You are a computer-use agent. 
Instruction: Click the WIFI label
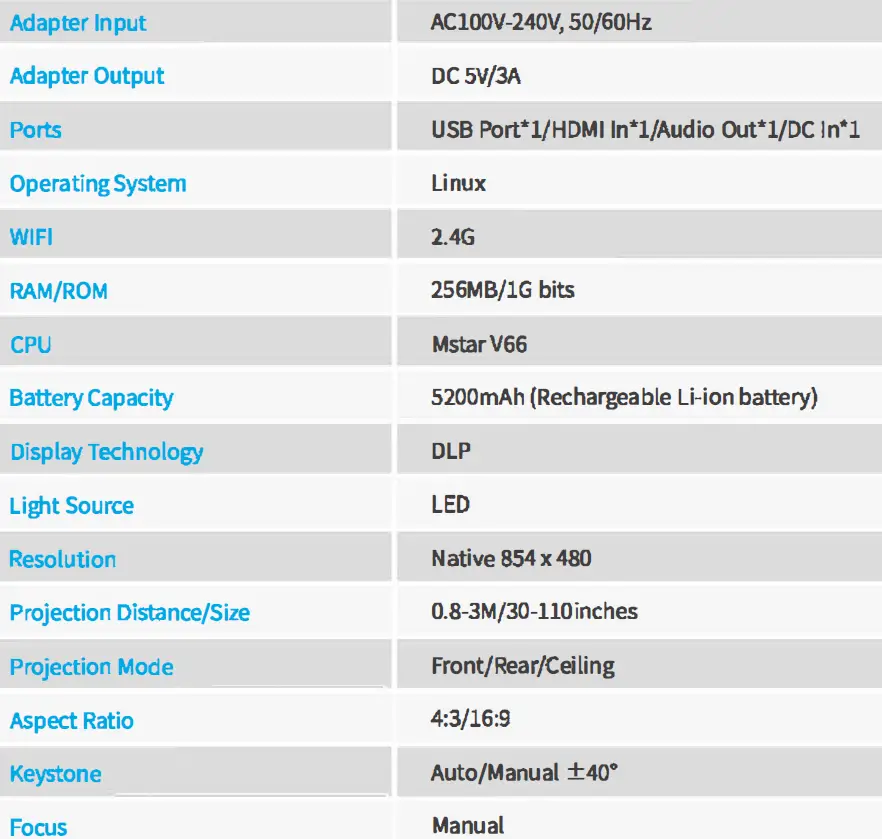(31, 238)
